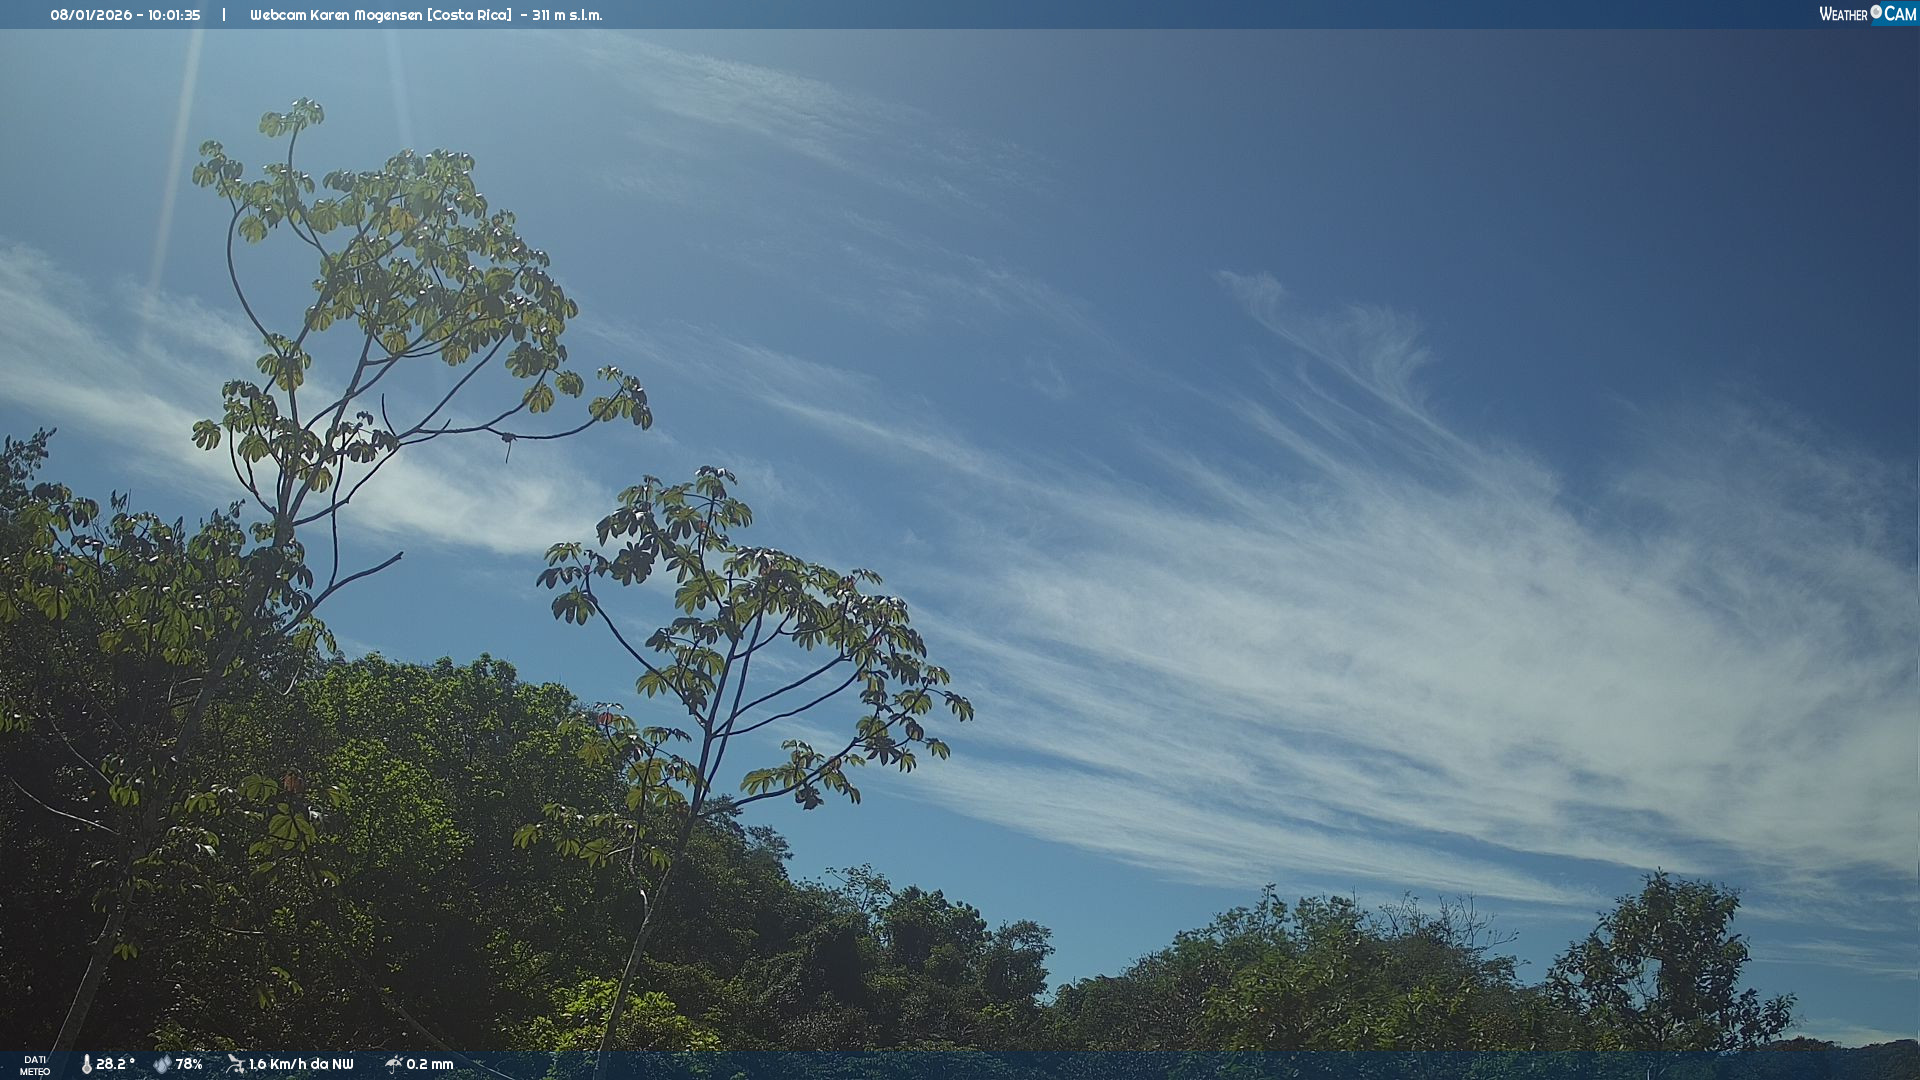Select the 28.2° temperature reading
The image size is (1920, 1080).
pyautogui.click(x=115, y=1064)
